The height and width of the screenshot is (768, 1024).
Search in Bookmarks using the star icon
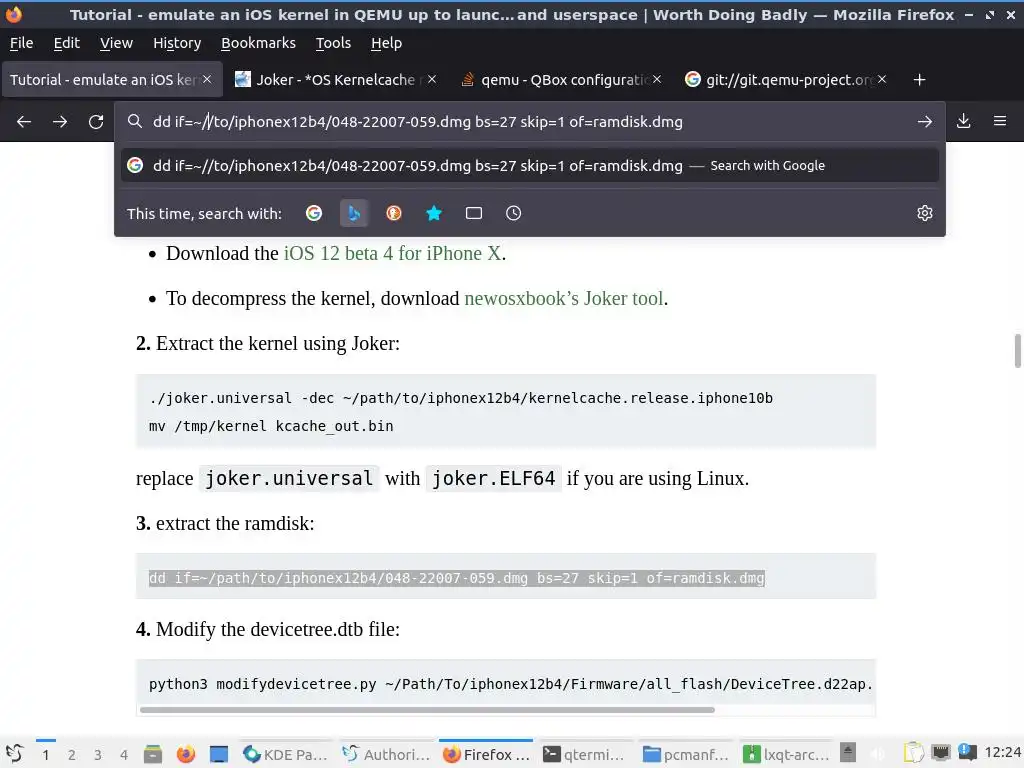click(x=434, y=213)
